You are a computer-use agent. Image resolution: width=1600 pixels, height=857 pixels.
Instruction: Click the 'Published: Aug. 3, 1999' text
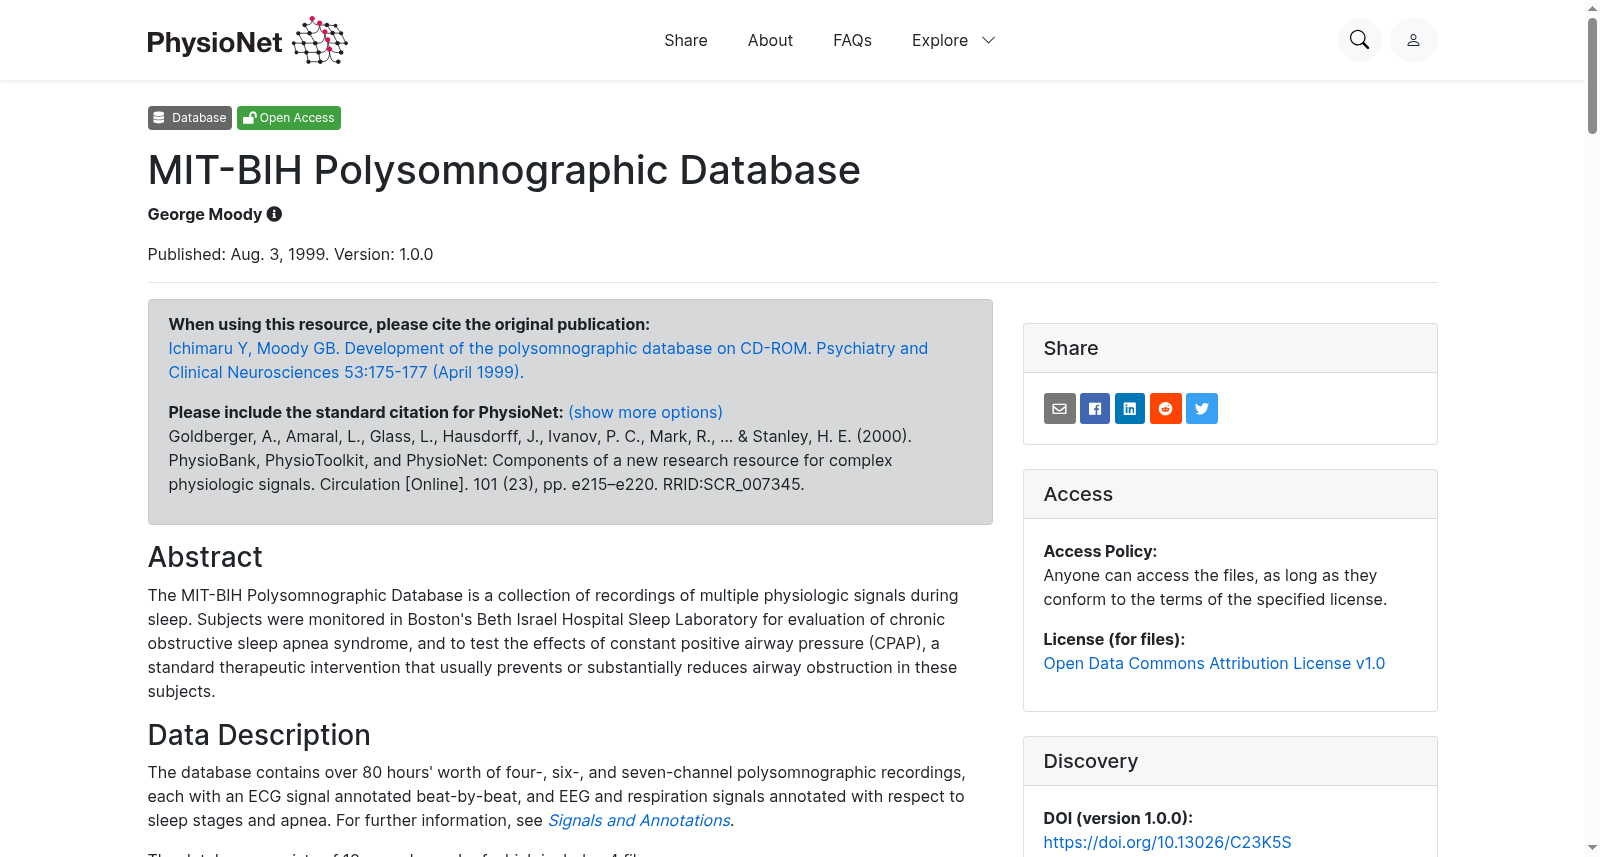pos(238,254)
